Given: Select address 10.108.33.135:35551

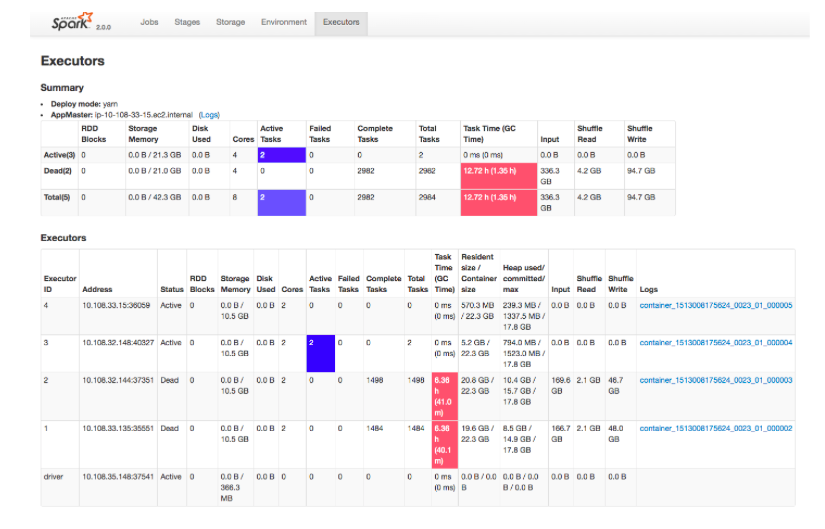Looking at the screenshot, I should (x=118, y=428).
